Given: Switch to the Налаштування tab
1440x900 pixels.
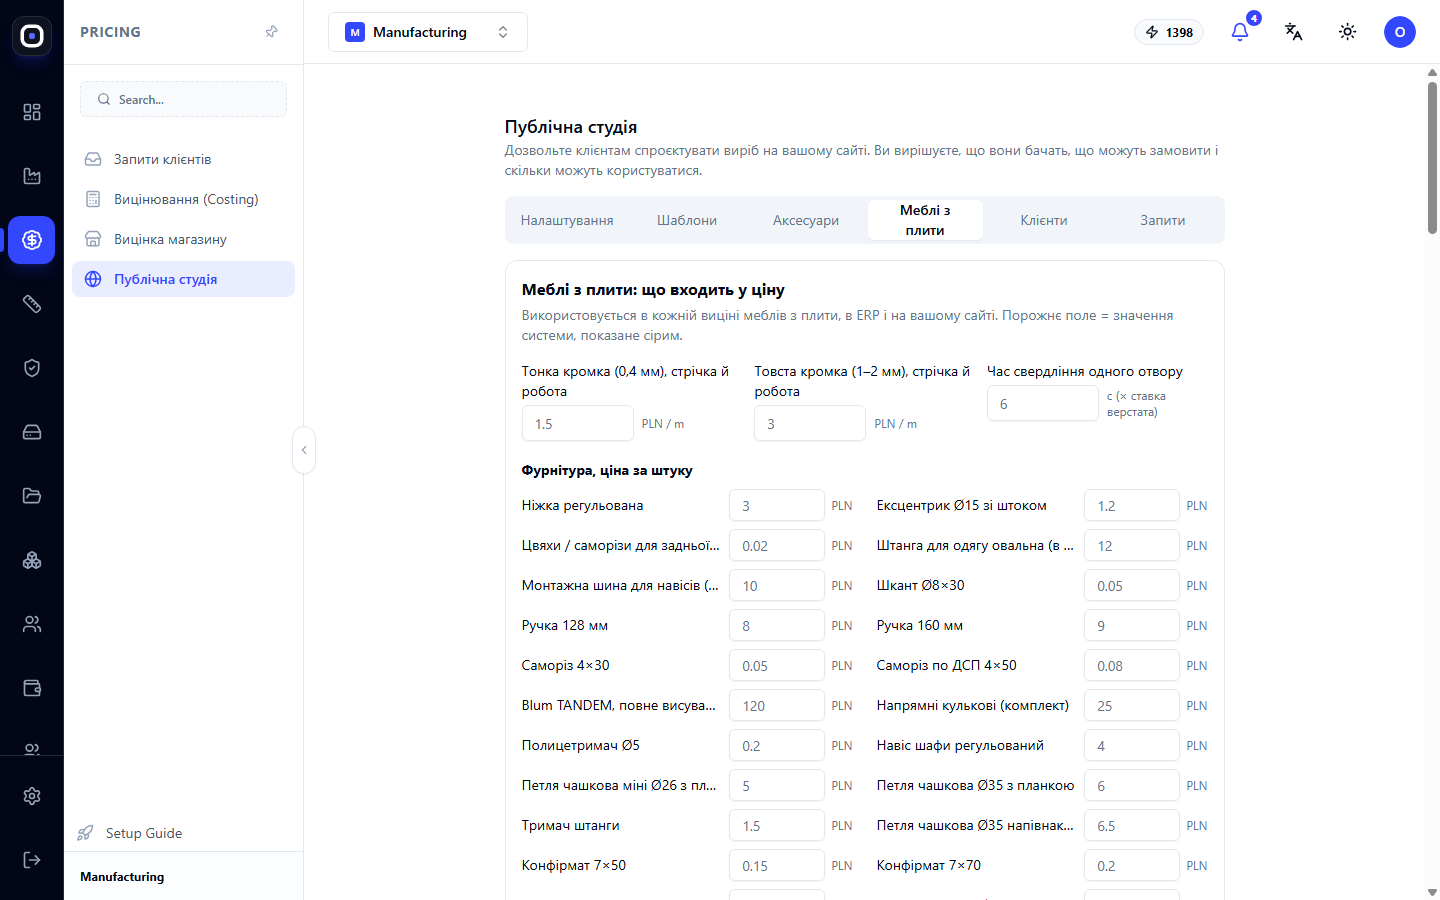Looking at the screenshot, I should [x=567, y=220].
